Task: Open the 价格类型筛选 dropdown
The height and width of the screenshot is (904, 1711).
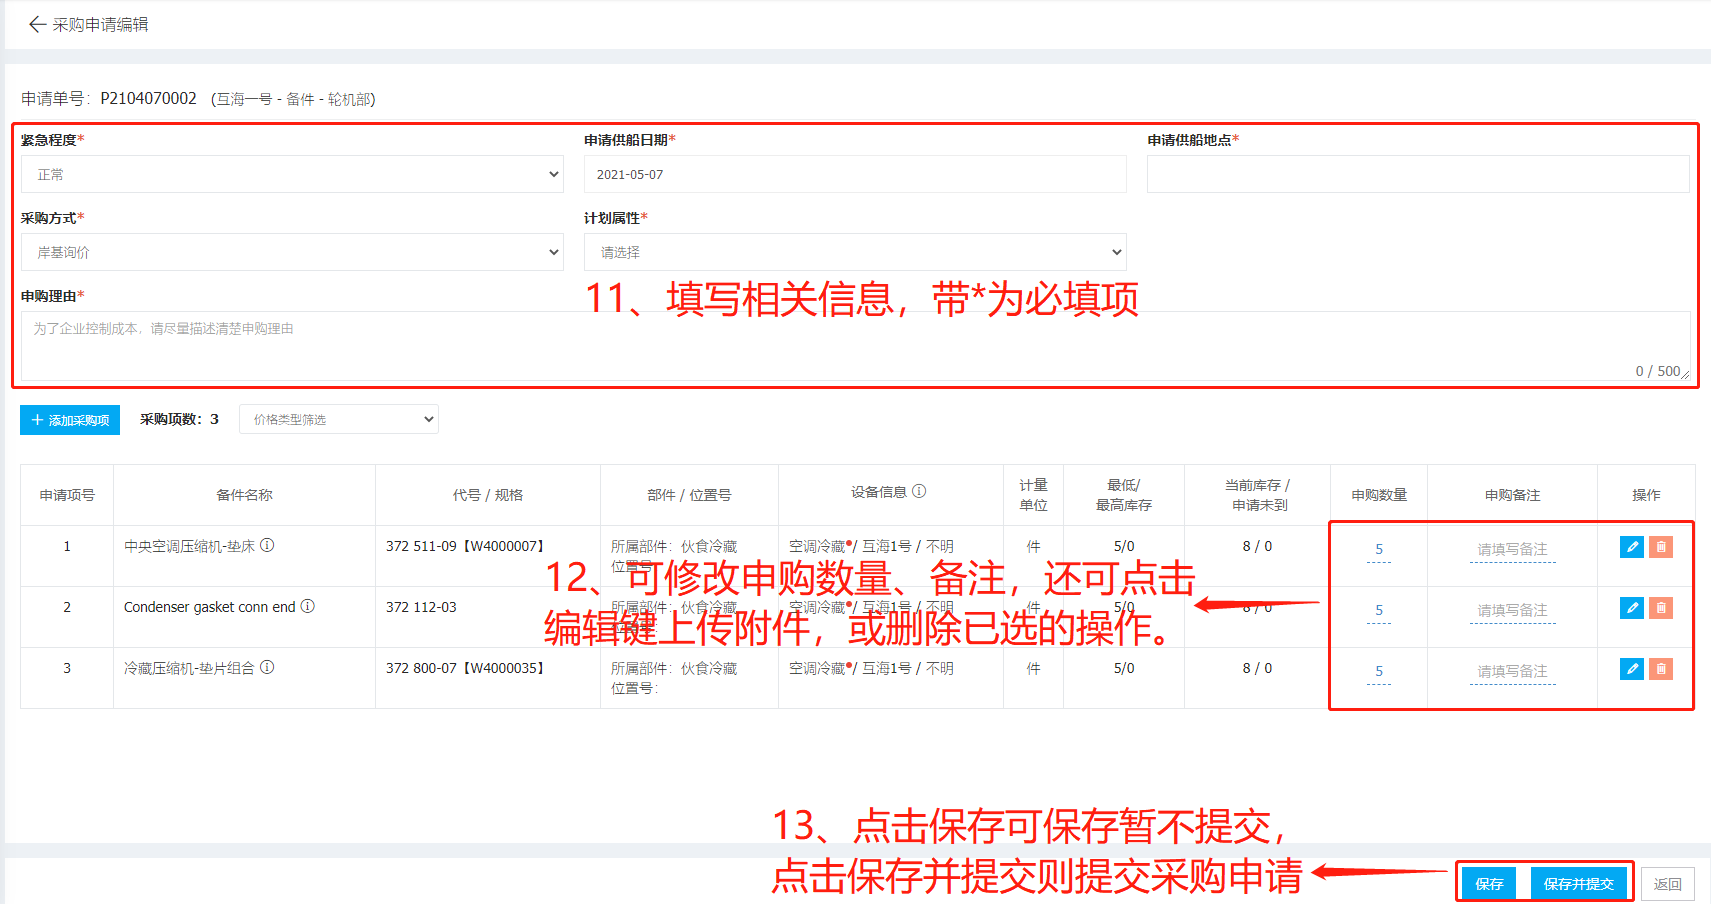Action: point(339,419)
